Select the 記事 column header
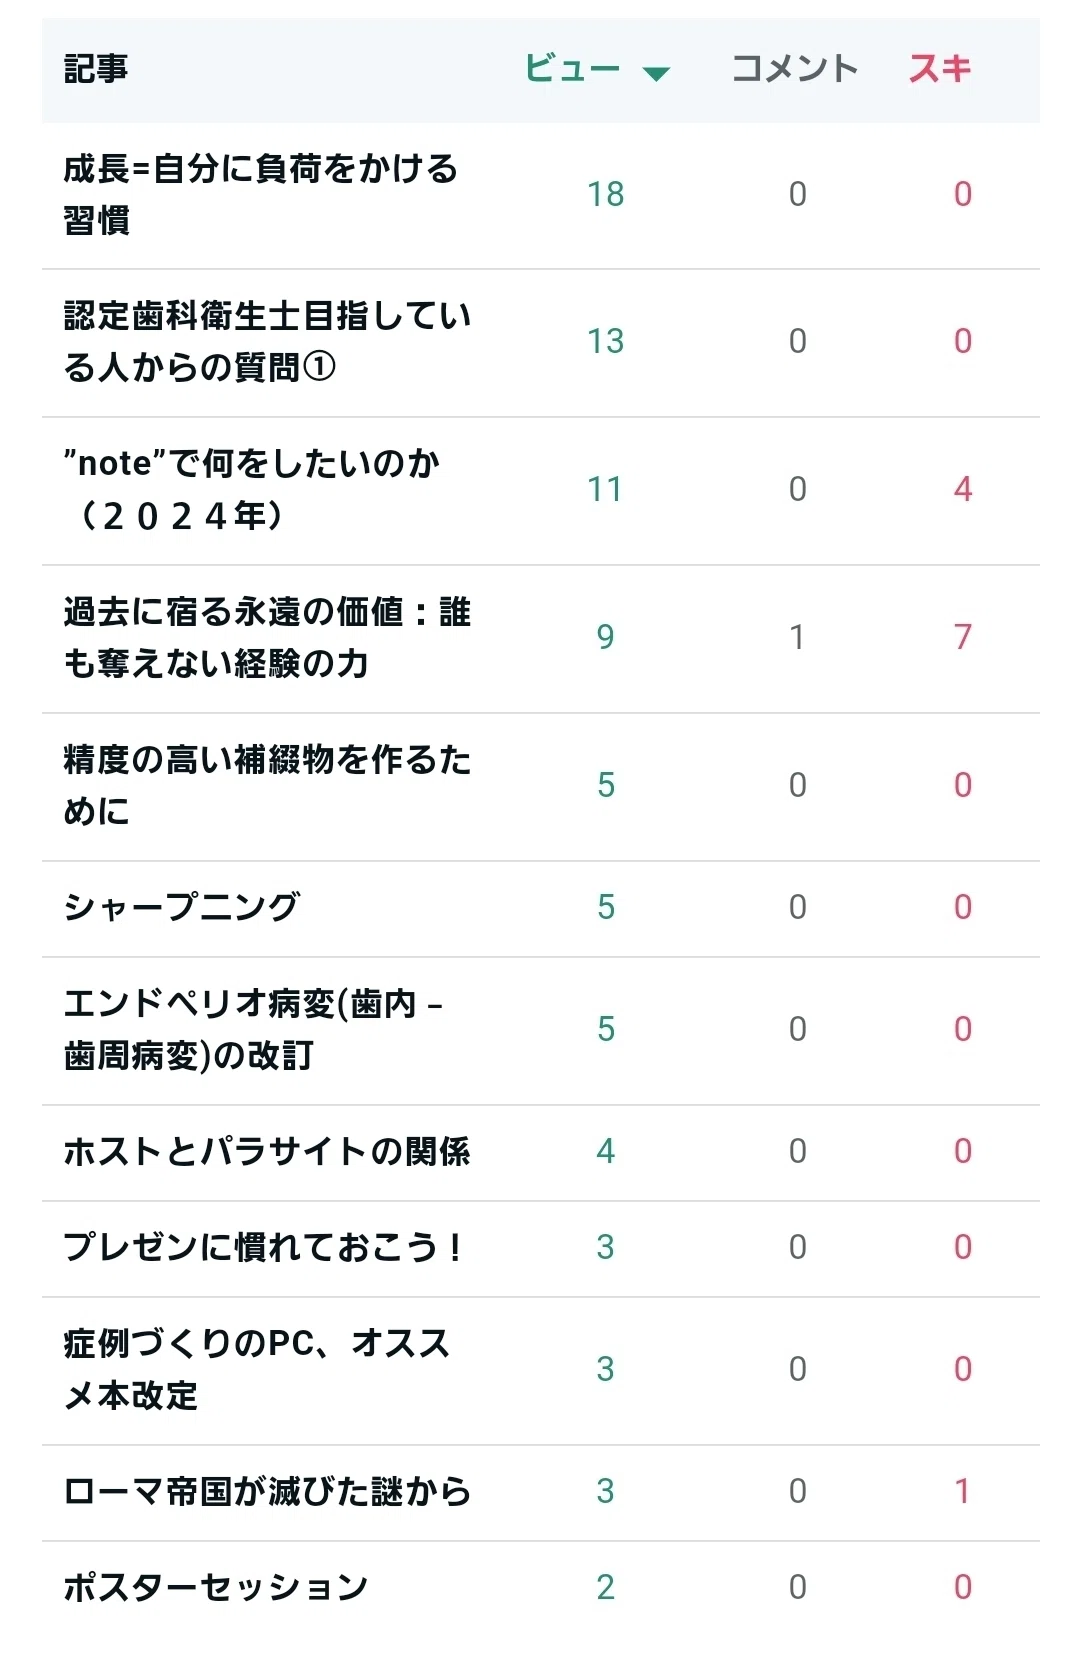 click(96, 69)
